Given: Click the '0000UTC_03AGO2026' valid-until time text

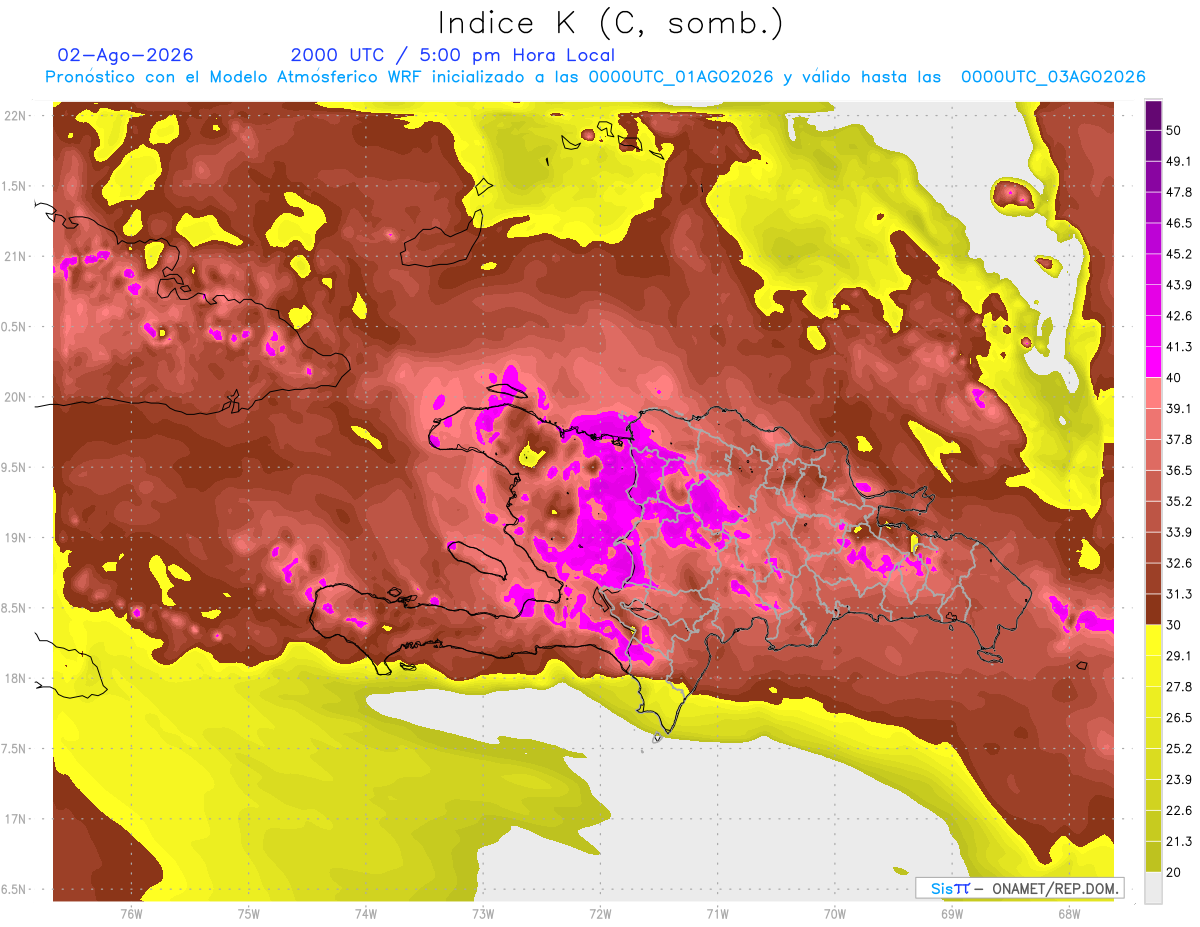Looking at the screenshot, I should [1053, 77].
